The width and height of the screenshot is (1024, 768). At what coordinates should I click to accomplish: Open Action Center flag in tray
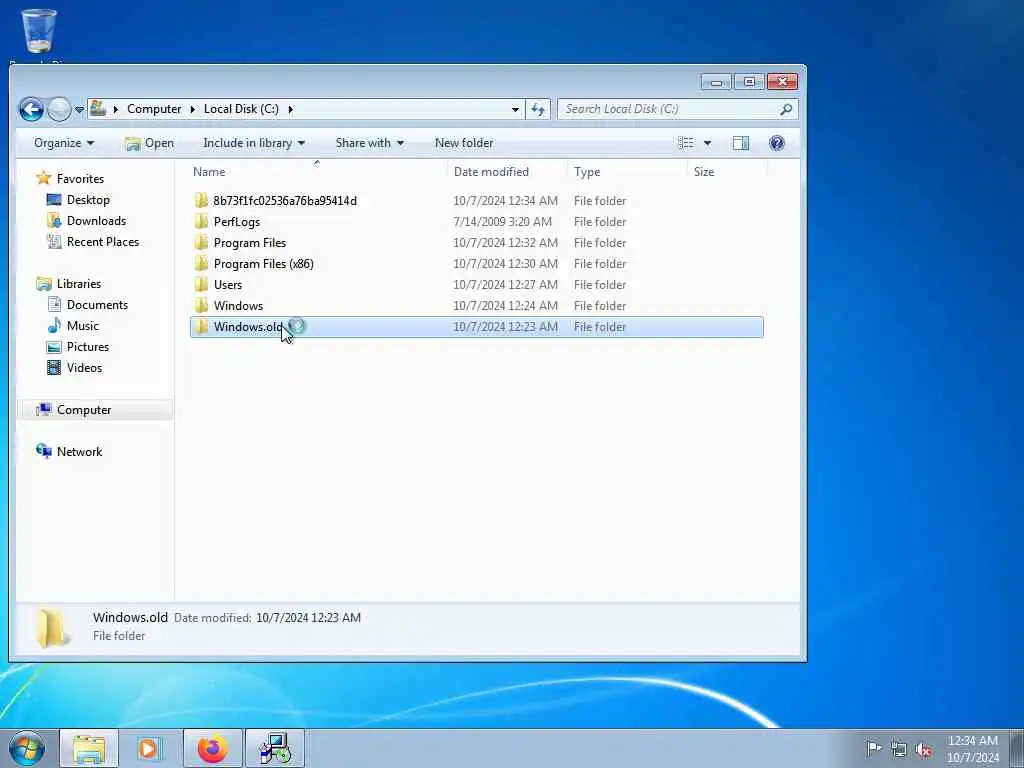click(873, 749)
